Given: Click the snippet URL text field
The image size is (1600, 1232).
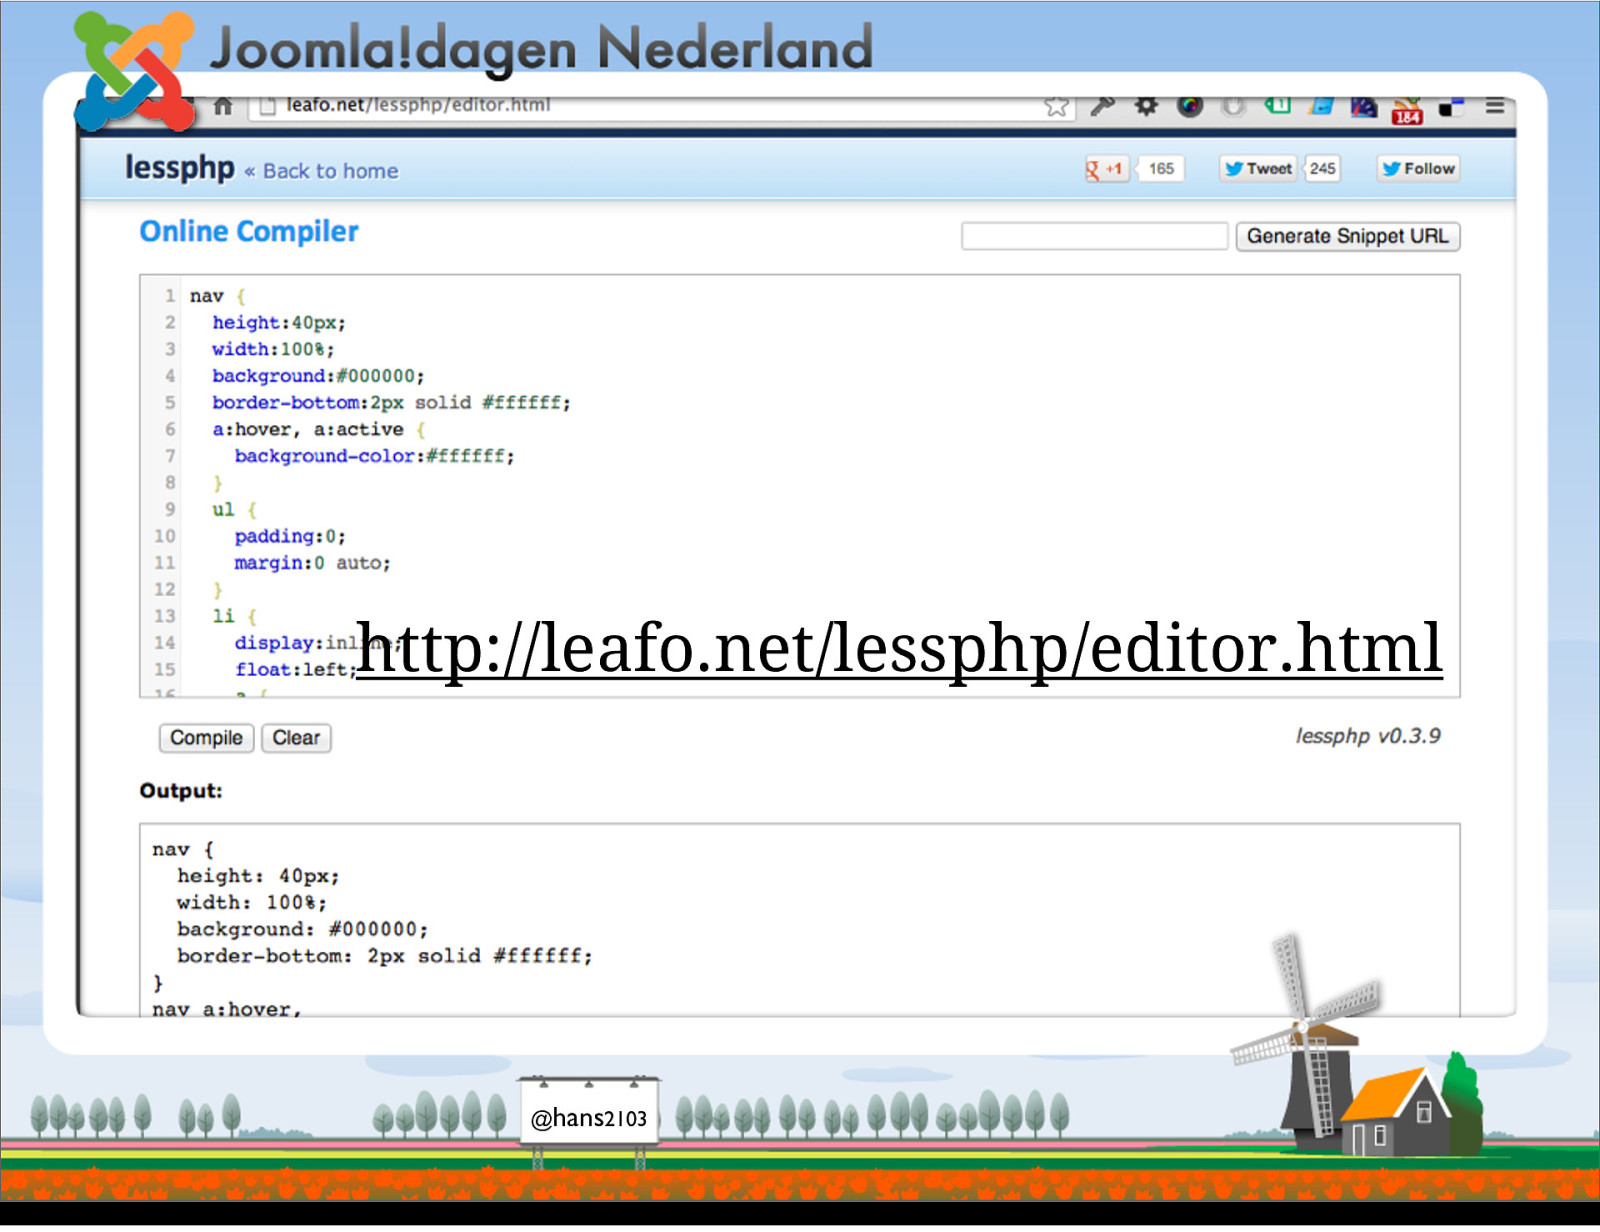Looking at the screenshot, I should tap(1094, 236).
